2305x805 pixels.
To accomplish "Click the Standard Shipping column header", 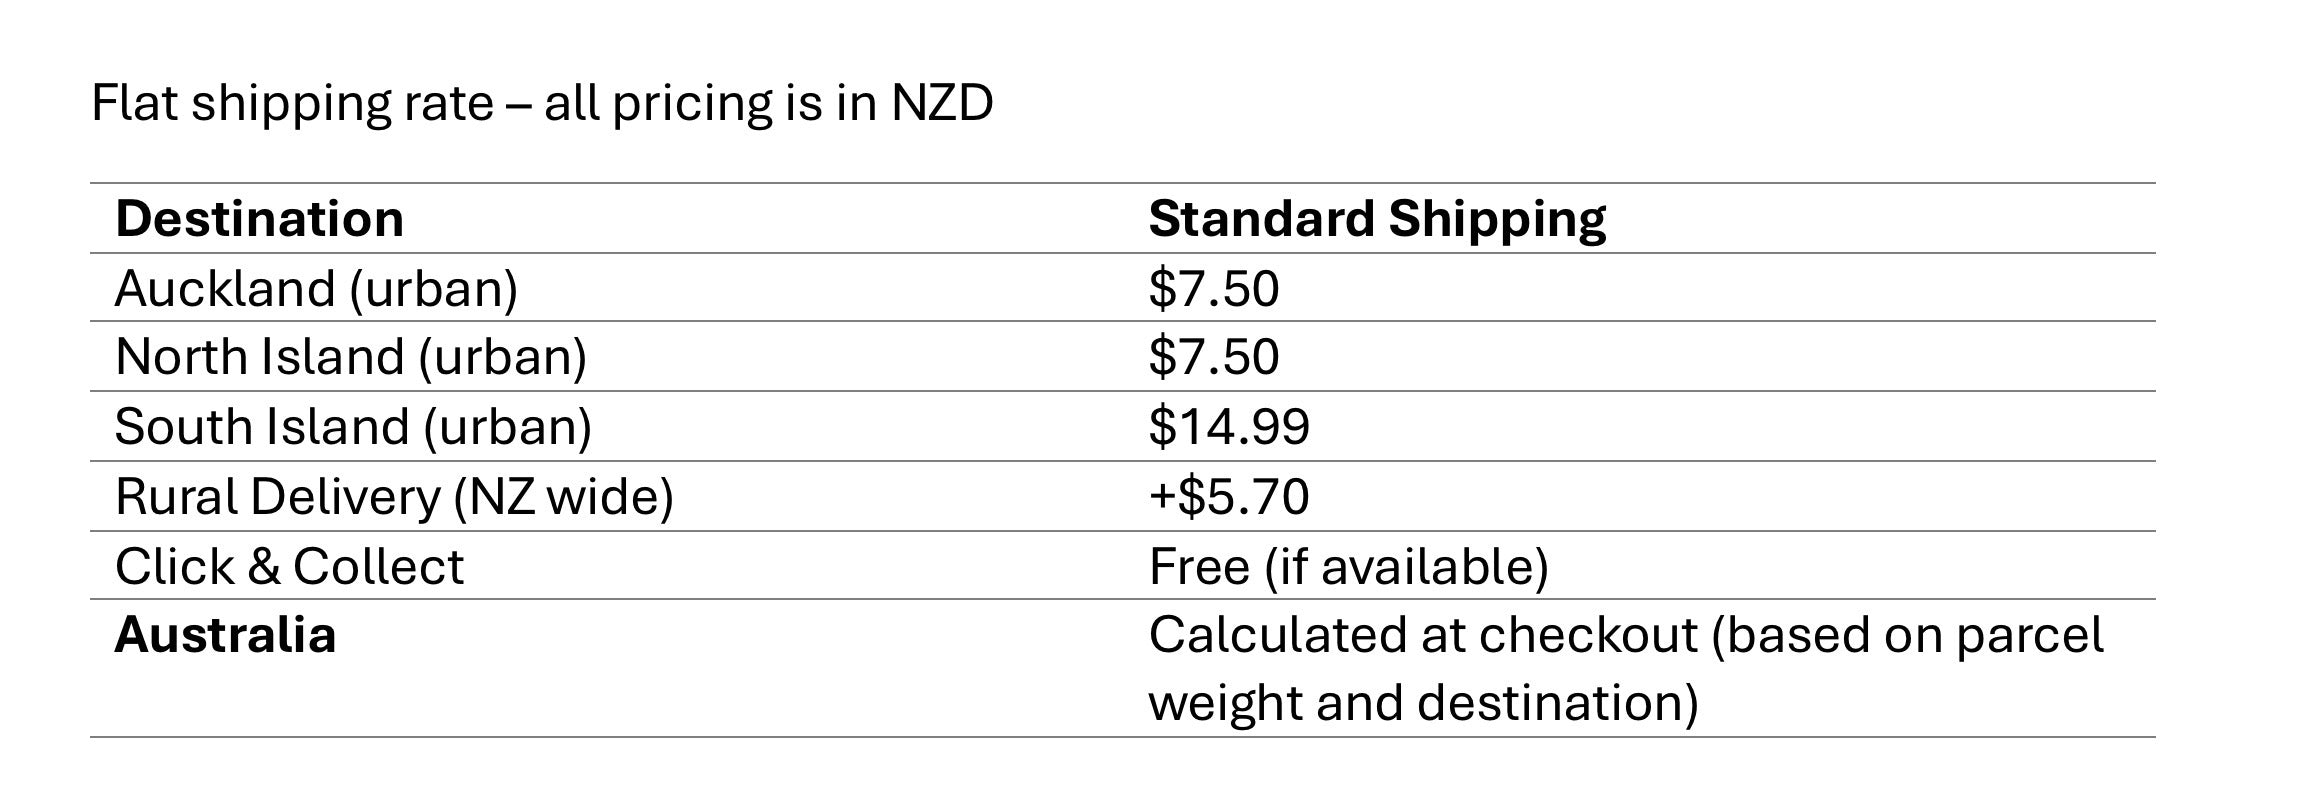I will pos(1377,219).
